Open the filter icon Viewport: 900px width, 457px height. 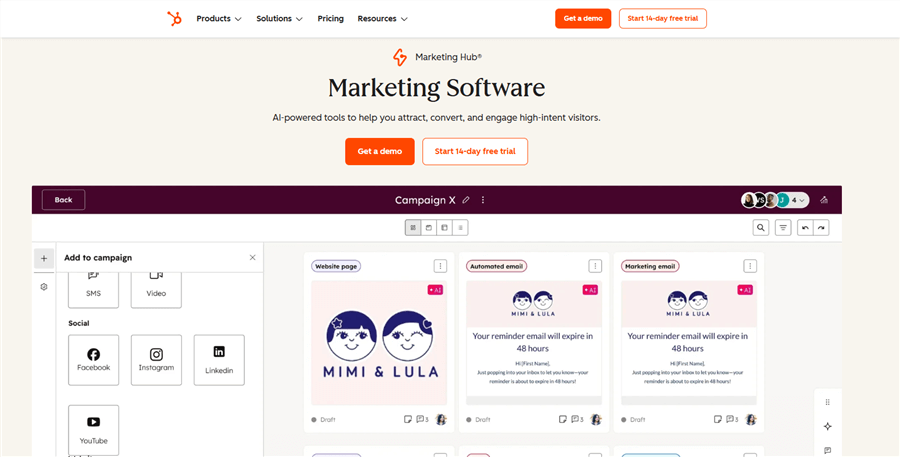783,228
